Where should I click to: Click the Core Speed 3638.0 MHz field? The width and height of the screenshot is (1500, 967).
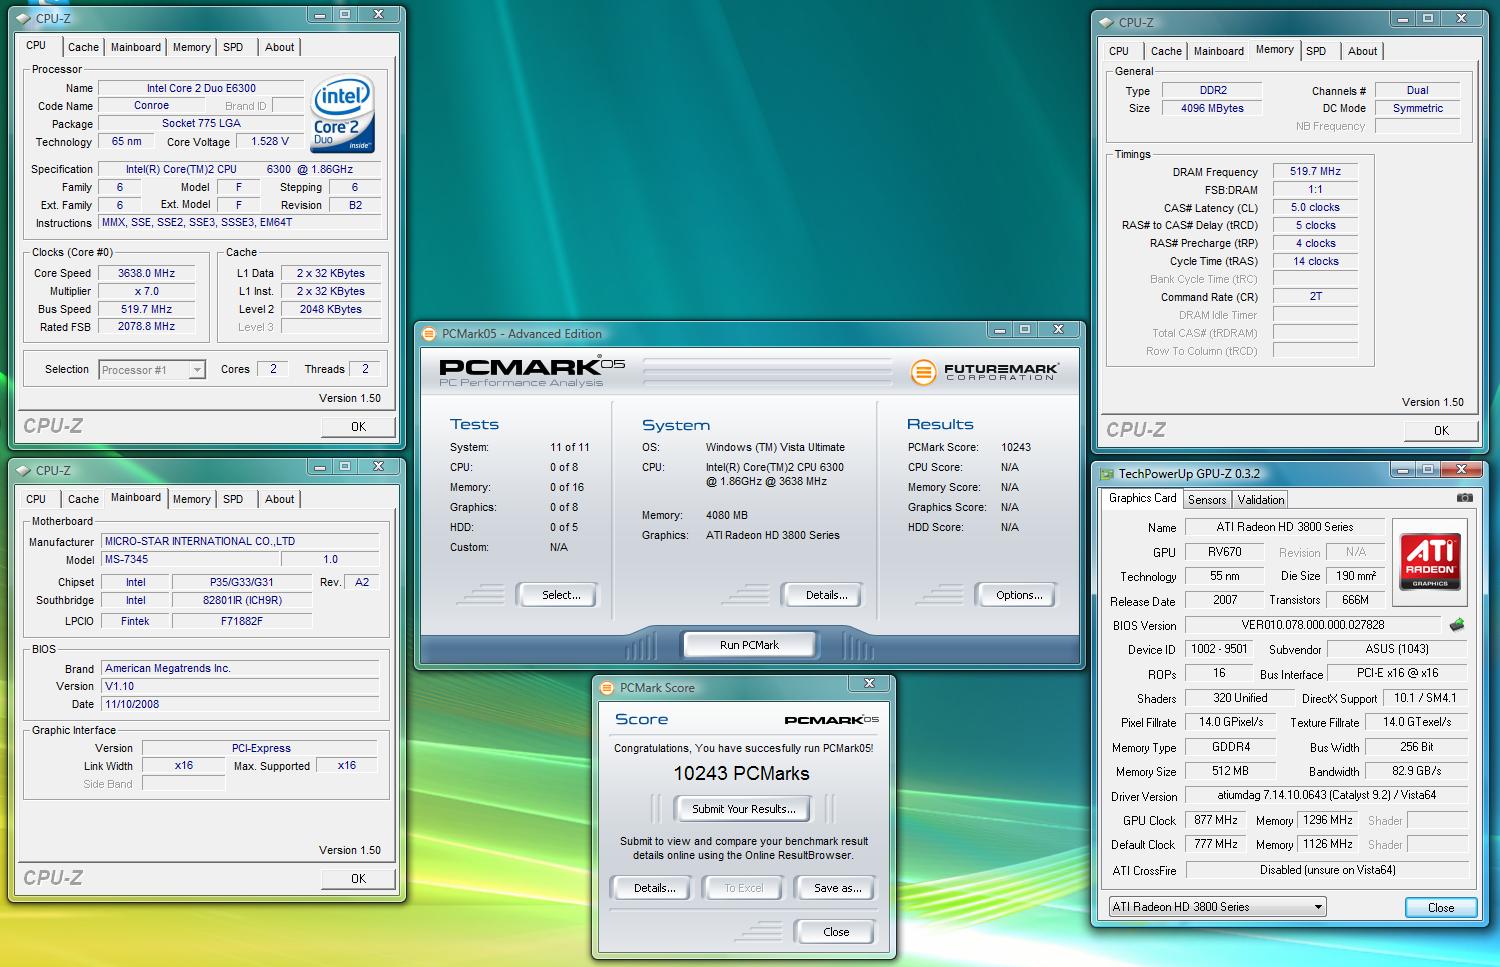[x=146, y=273]
